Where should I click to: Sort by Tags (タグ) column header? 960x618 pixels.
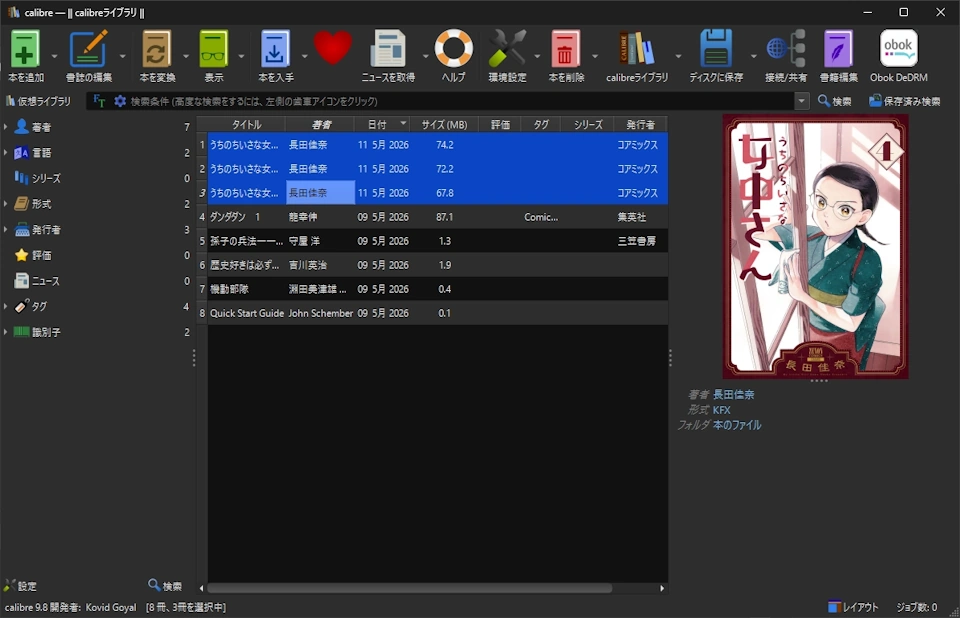541,124
